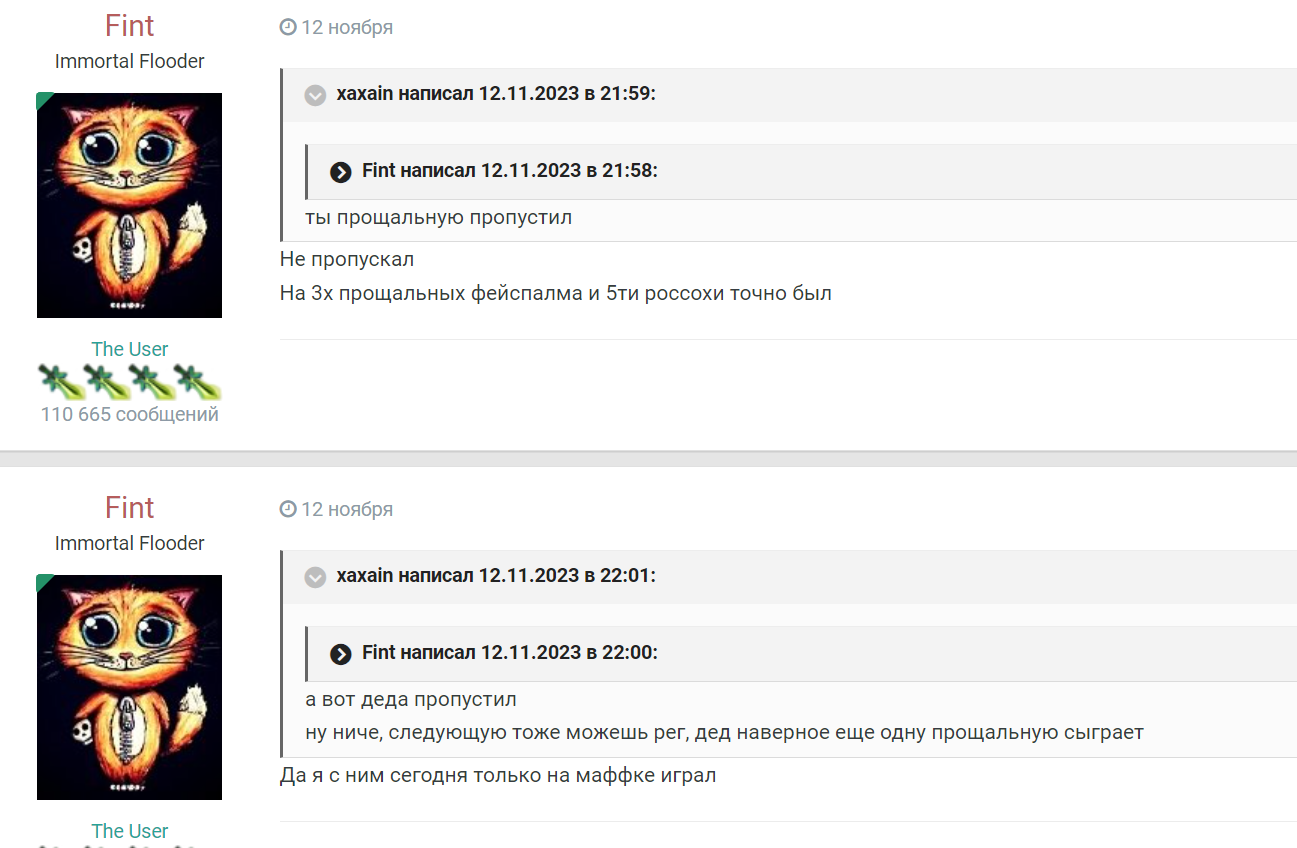Click the clock icon beside the second post date
Image resolution: width=1297 pixels, height=848 pixels.
tap(289, 509)
